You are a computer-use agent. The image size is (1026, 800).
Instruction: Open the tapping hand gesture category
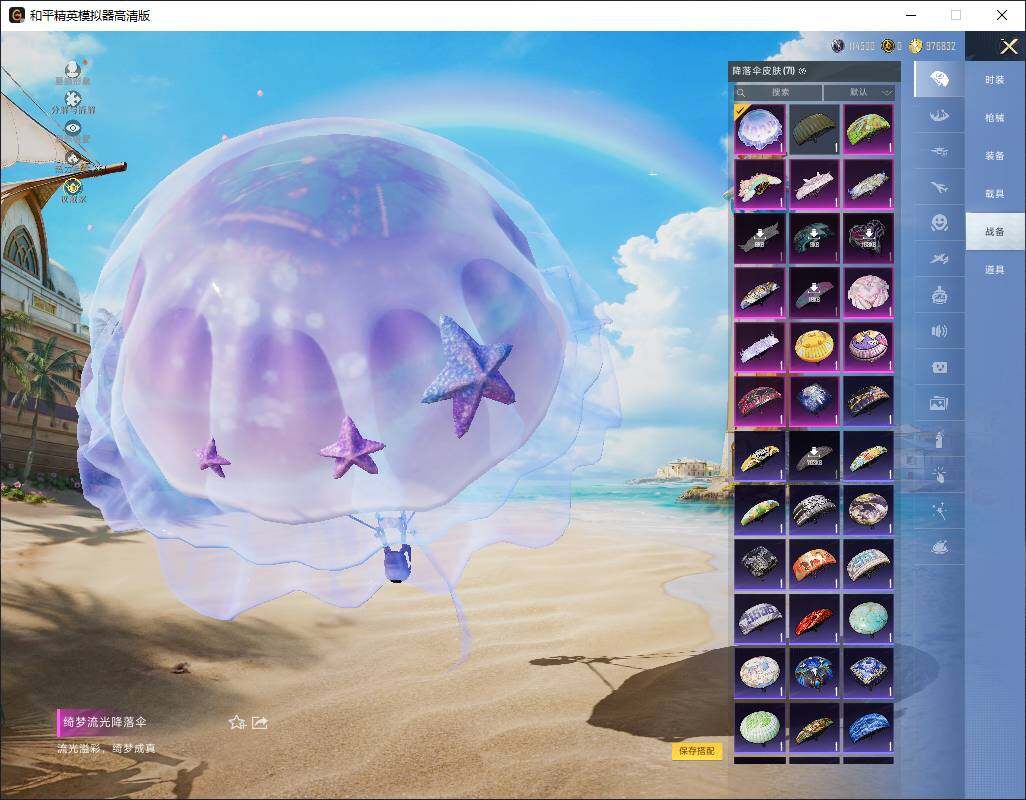click(939, 475)
